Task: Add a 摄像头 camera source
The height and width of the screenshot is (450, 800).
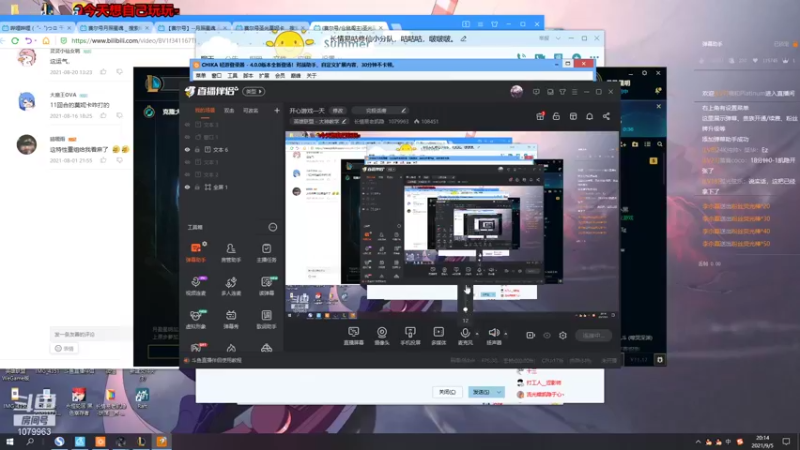Action: 382,336
